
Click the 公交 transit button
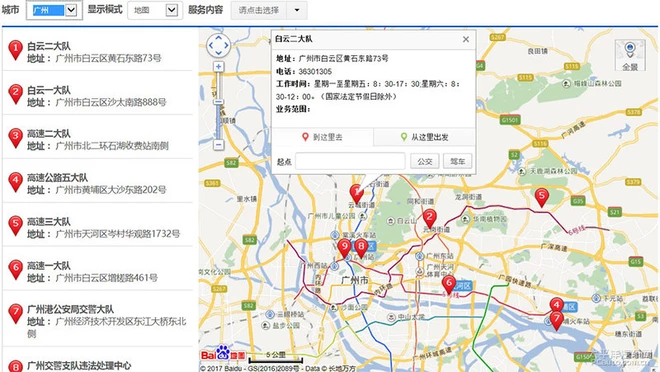point(425,161)
